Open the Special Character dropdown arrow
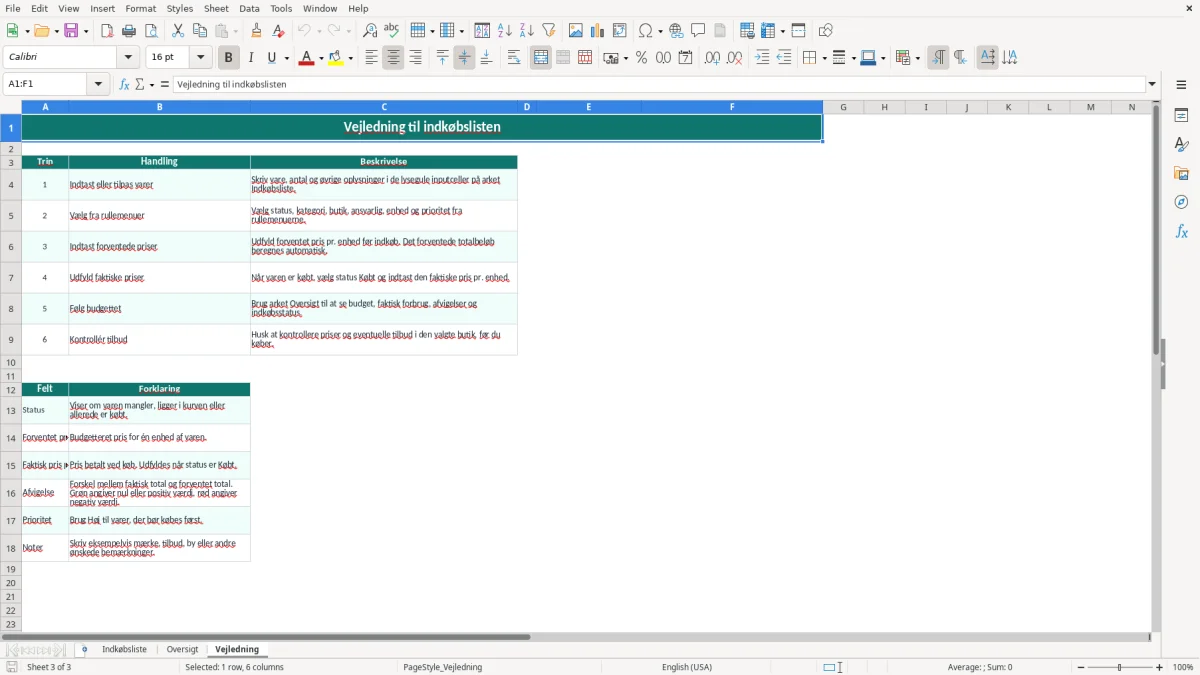 coord(660,31)
